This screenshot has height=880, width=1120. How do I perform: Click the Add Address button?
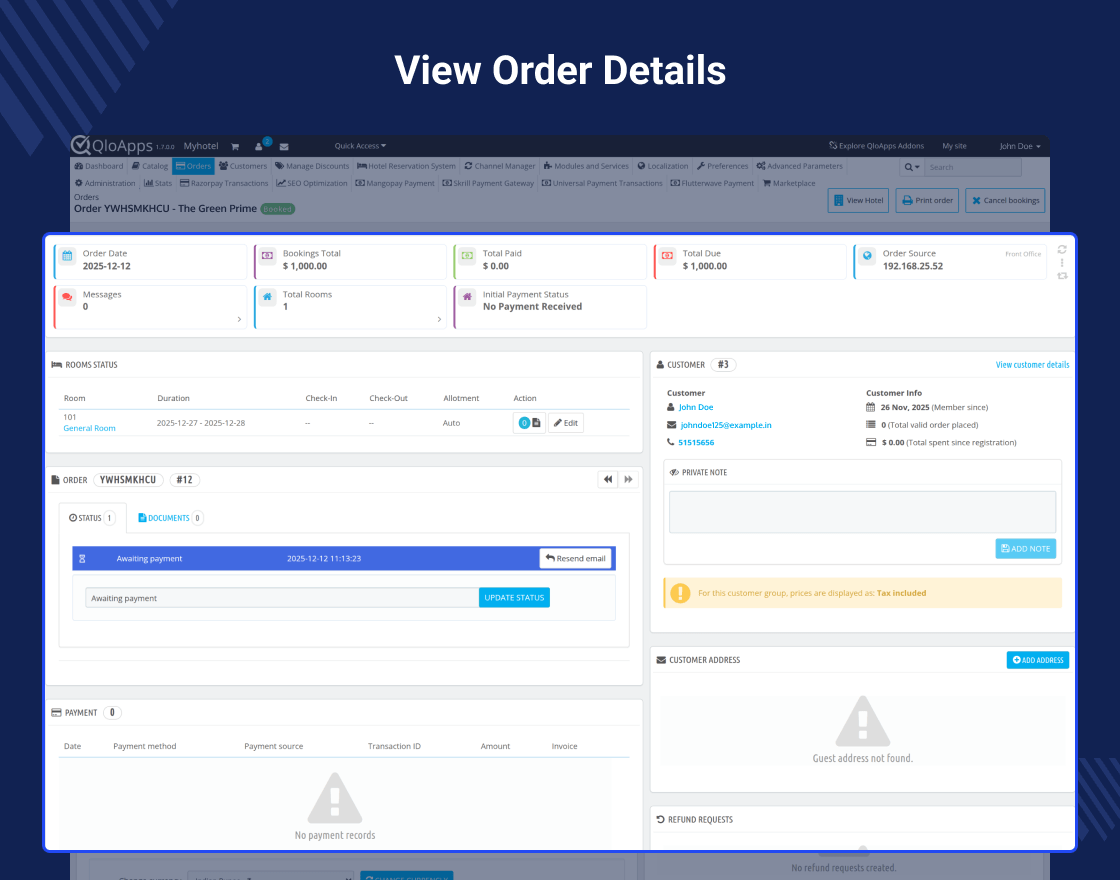click(x=1038, y=660)
